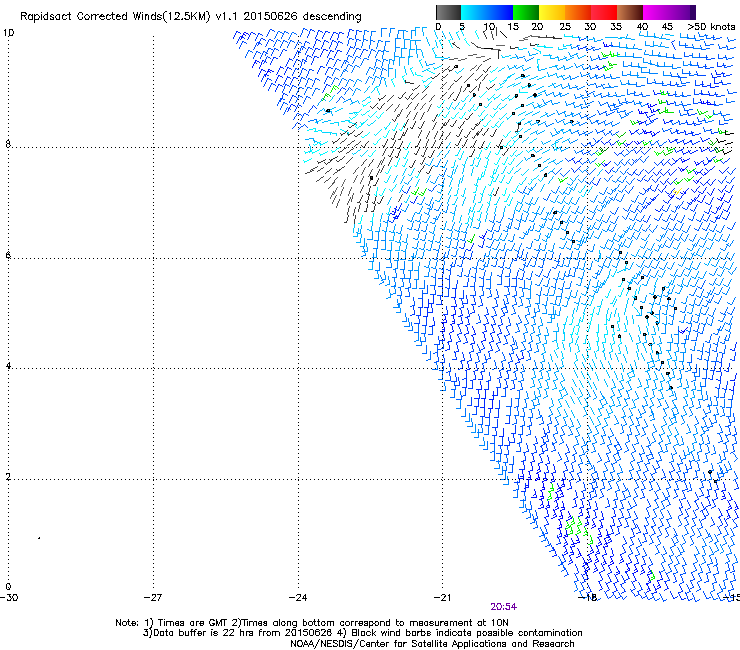The image size is (740, 650).
Task: Select the gray 0–5 knots legend segment
Action: pos(448,12)
